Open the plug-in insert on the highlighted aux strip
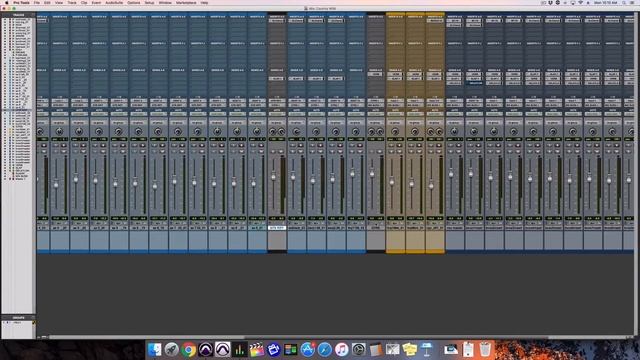 [x=277, y=20]
